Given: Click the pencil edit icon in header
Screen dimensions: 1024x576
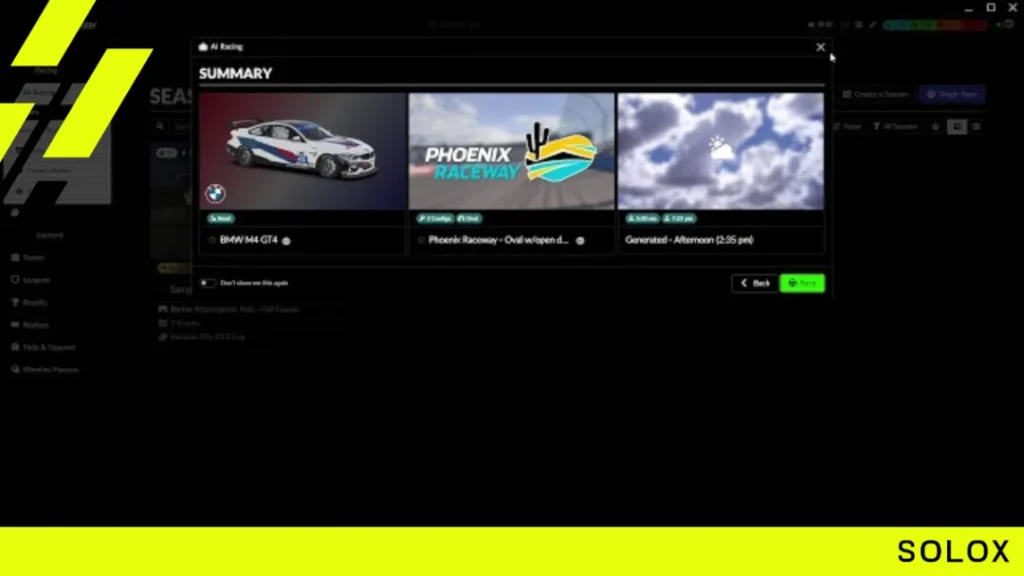Looking at the screenshot, I should click(872, 25).
